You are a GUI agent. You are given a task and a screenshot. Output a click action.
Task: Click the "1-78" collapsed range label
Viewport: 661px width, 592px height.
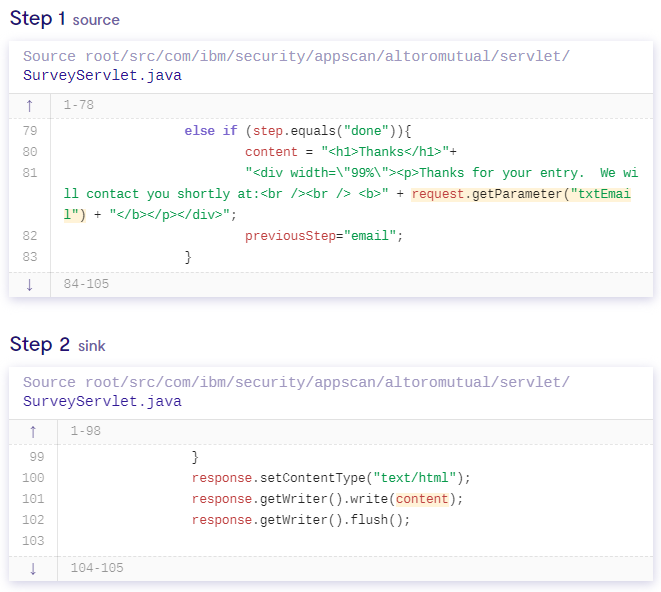[79, 105]
